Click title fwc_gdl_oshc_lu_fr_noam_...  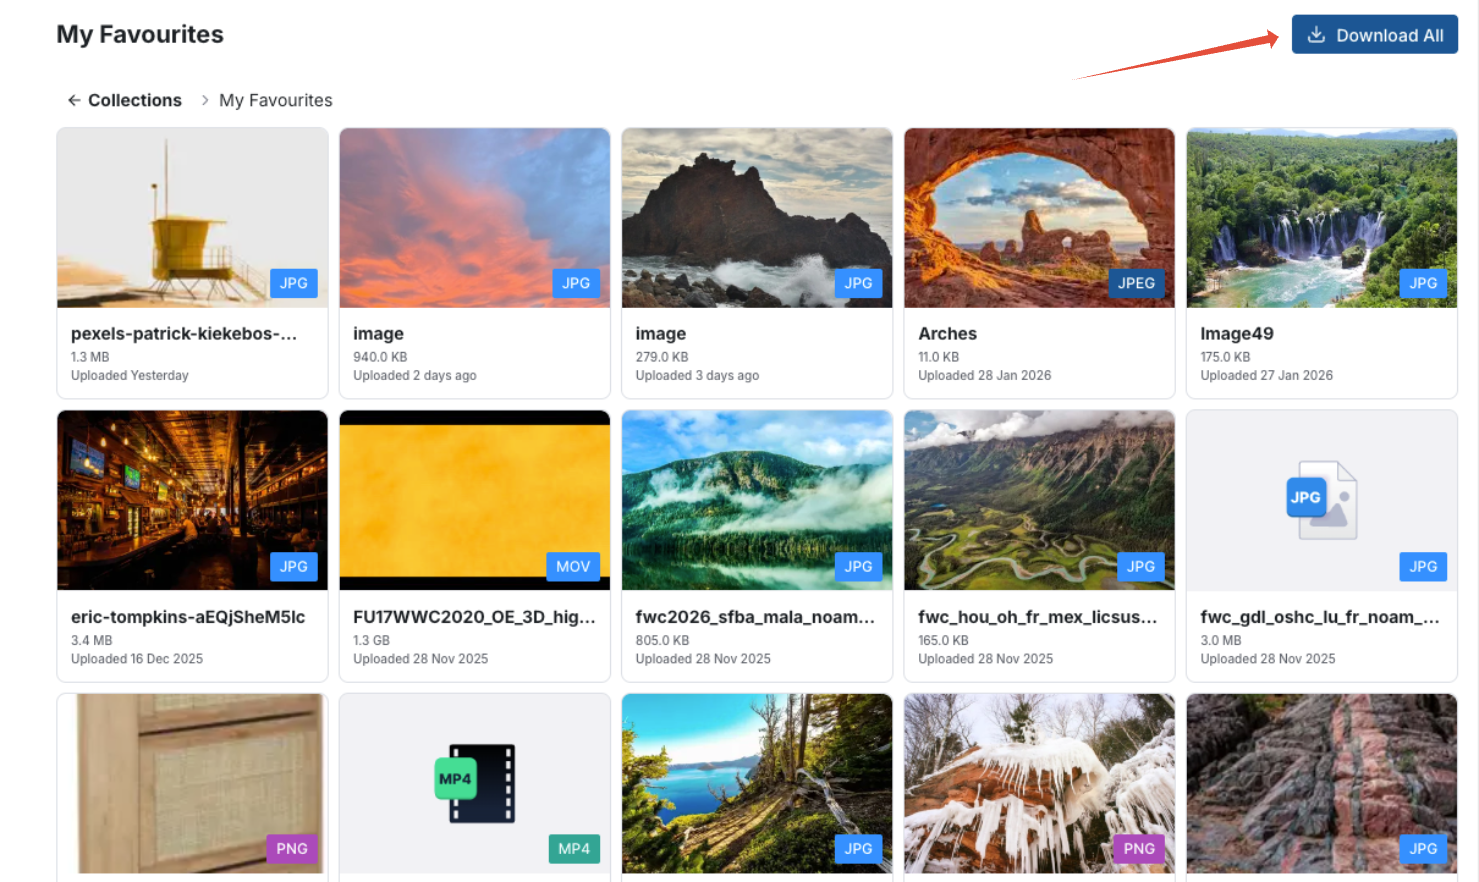1320,617
